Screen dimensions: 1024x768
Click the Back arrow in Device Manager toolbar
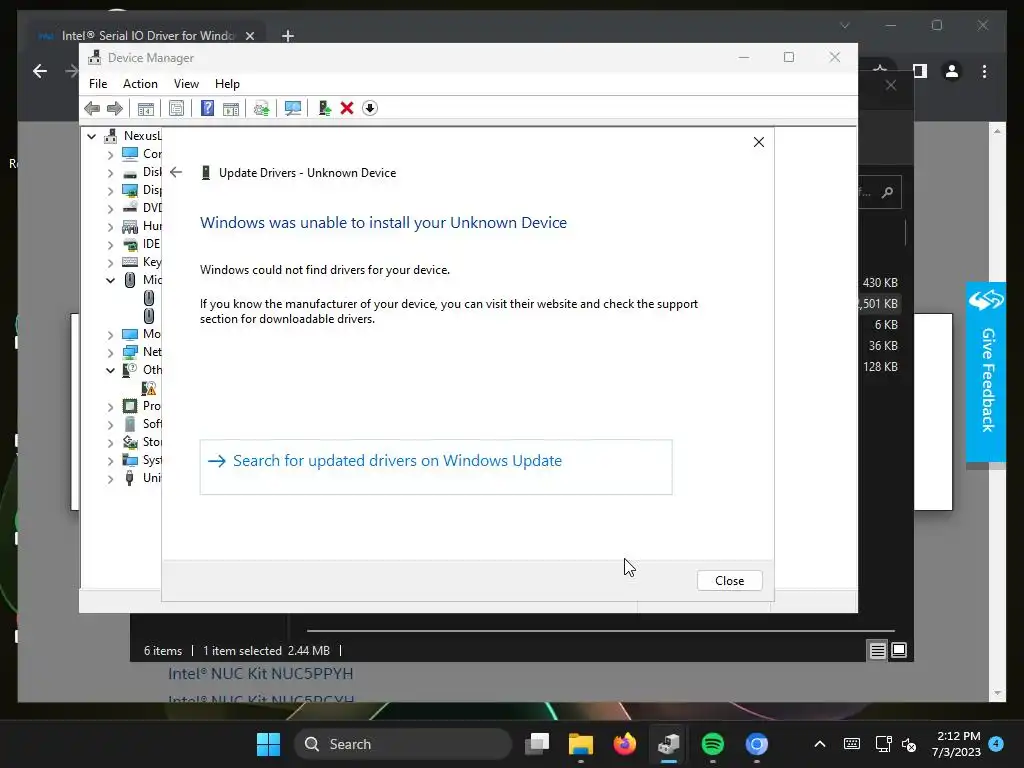pyautogui.click(x=92, y=108)
